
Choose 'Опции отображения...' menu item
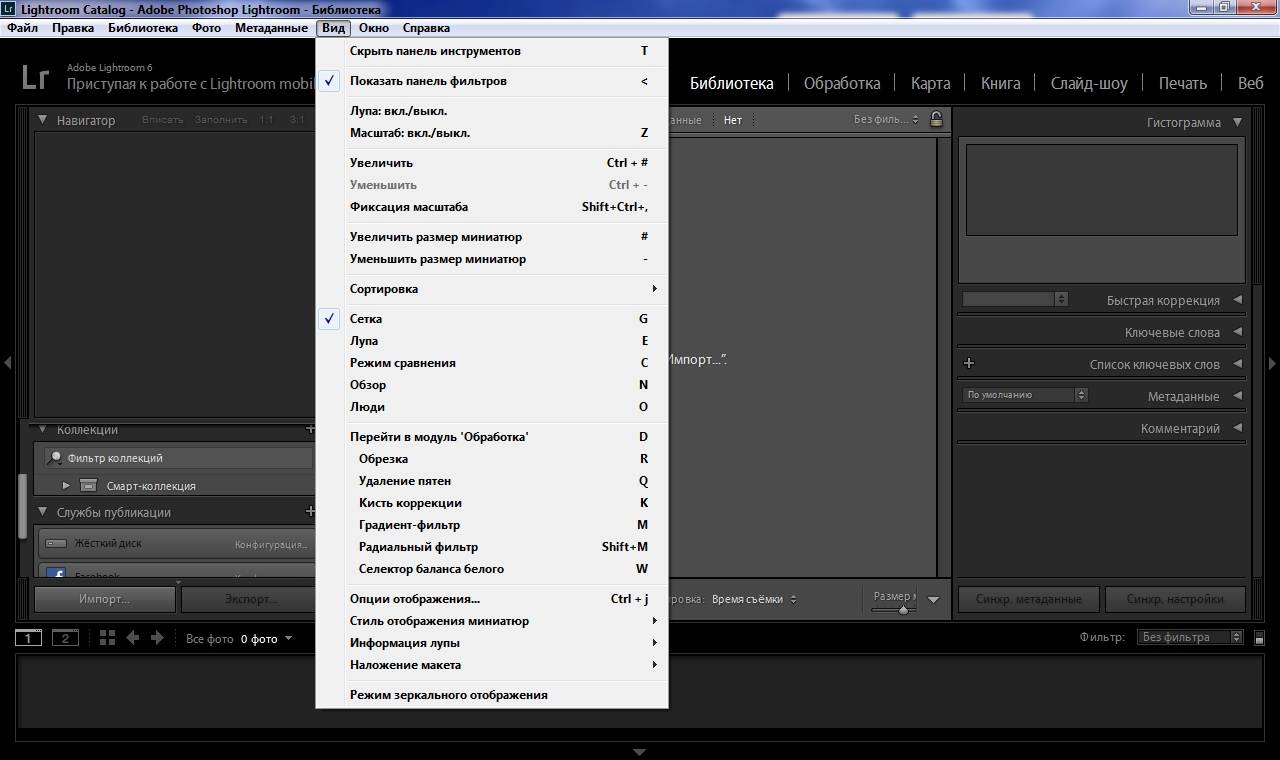click(x=492, y=599)
